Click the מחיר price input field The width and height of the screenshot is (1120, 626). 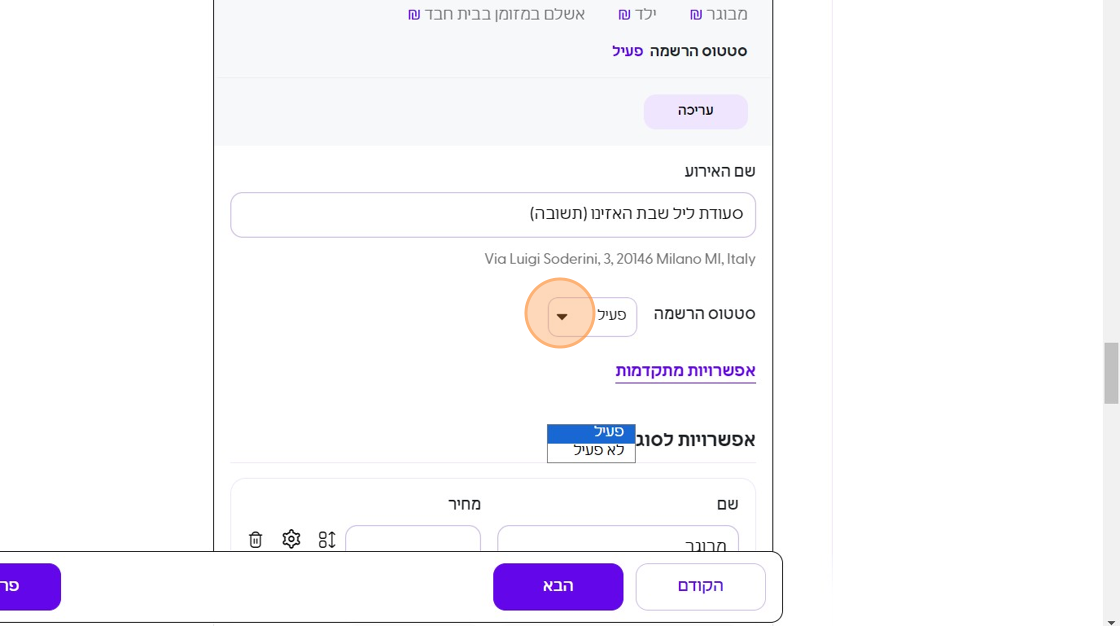point(412,540)
